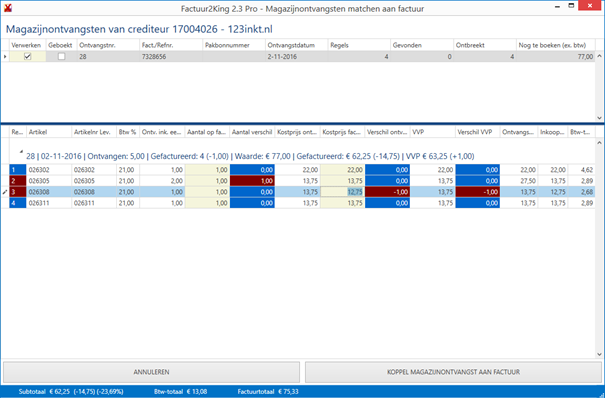Toggle the Geboekt checkbox for receipt 28
This screenshot has width=605, height=398.
point(61,56)
